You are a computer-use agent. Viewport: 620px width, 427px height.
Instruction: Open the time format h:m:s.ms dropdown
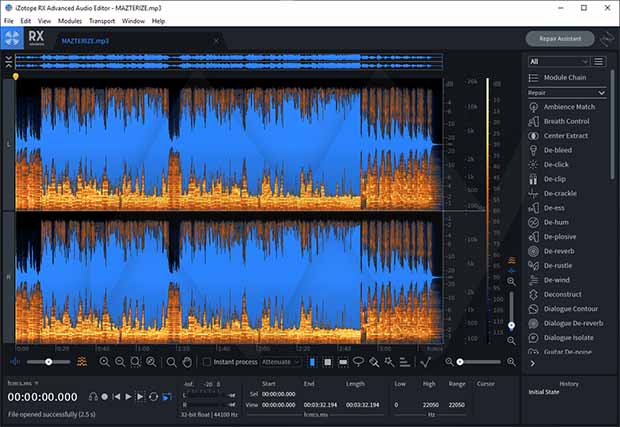(23, 383)
